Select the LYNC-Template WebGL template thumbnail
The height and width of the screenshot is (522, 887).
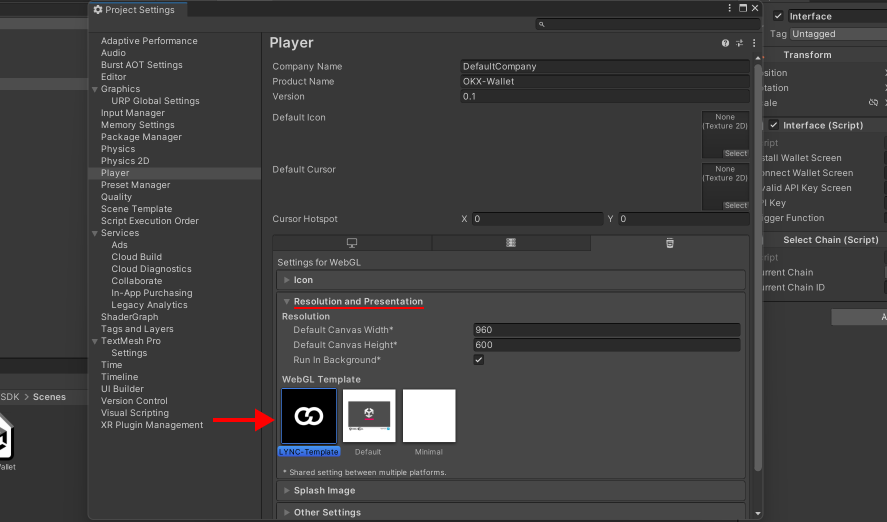309,416
